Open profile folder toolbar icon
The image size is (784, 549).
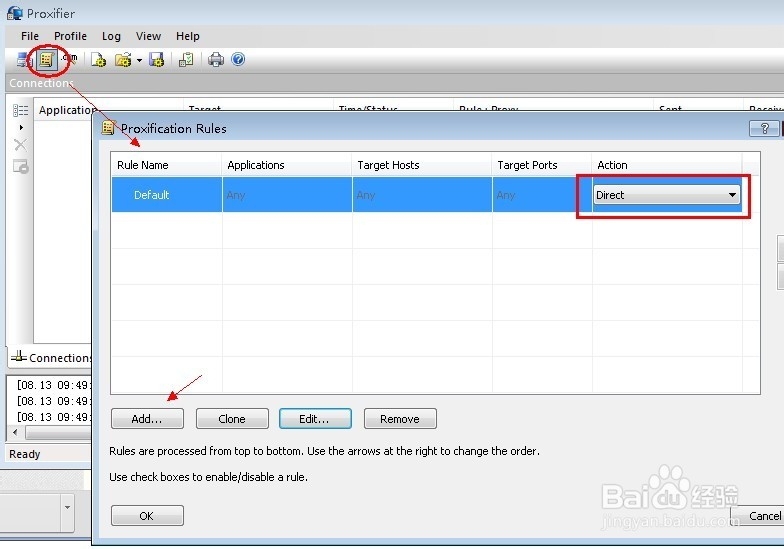click(x=123, y=60)
